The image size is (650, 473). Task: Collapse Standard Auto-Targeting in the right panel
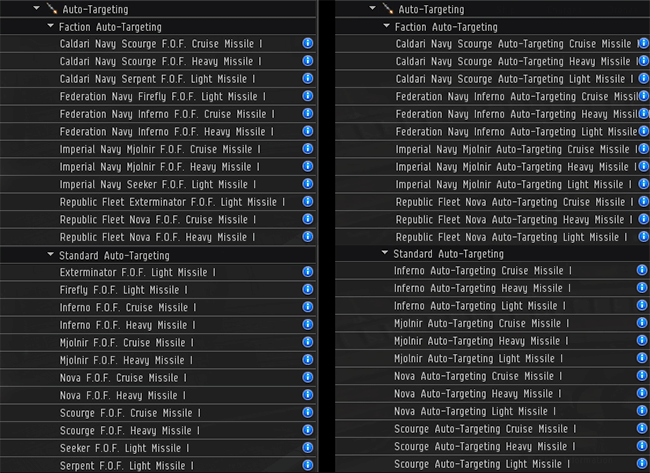pyautogui.click(x=385, y=252)
